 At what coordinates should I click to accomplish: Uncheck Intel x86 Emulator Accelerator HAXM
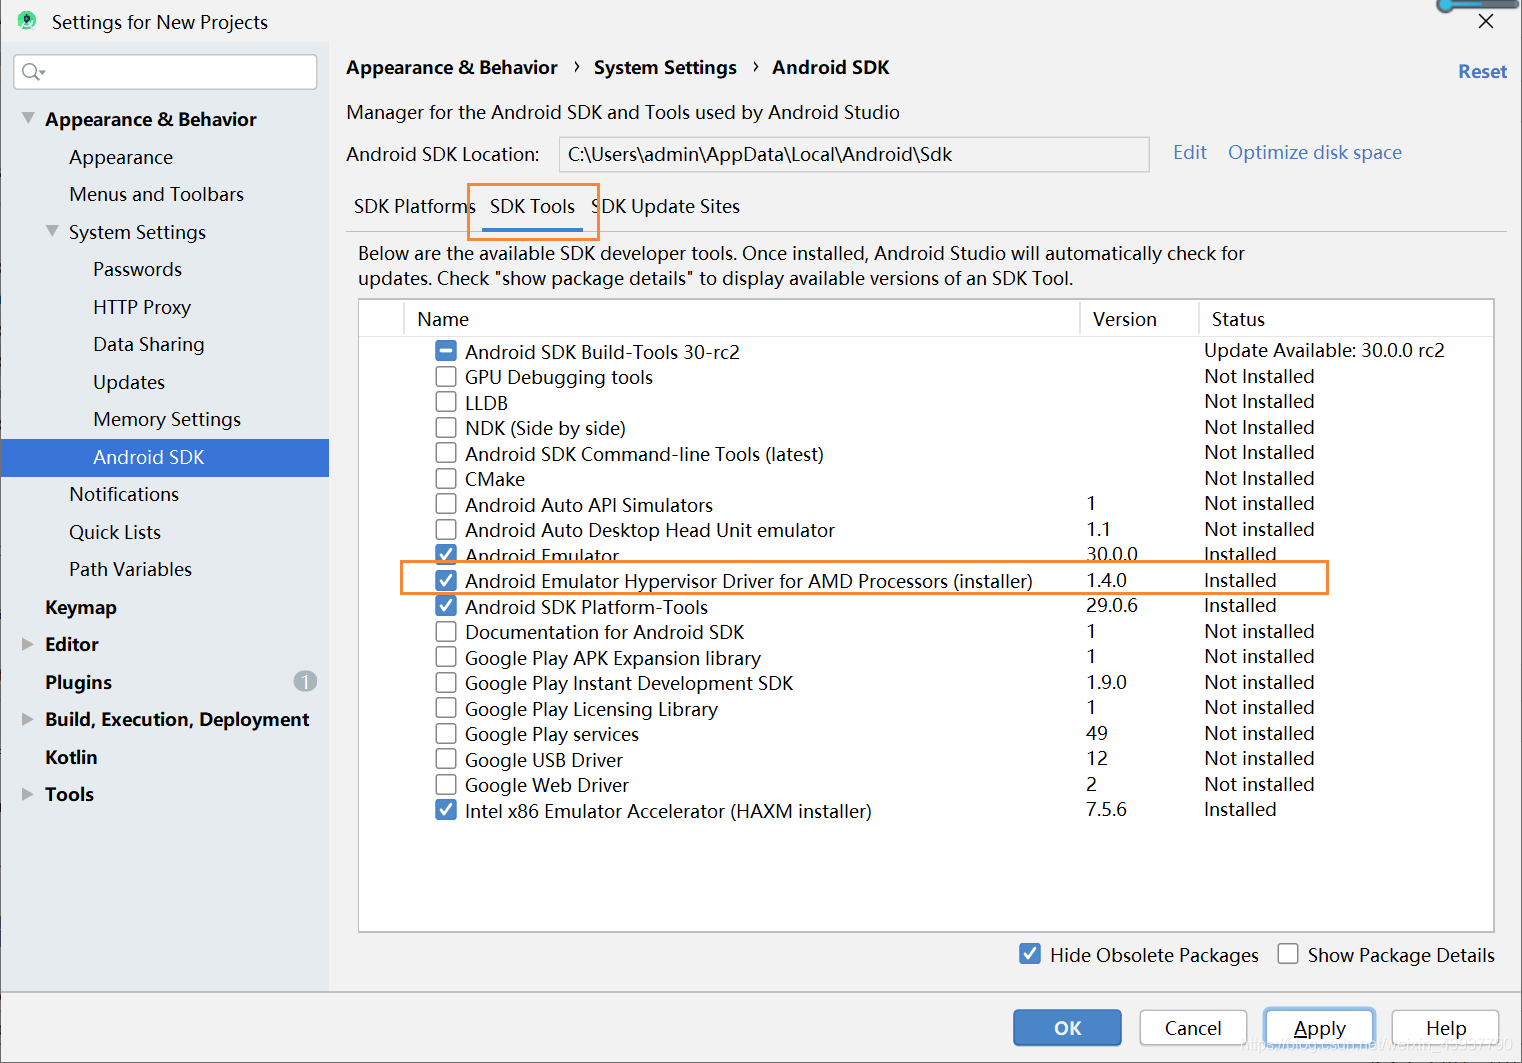(446, 810)
